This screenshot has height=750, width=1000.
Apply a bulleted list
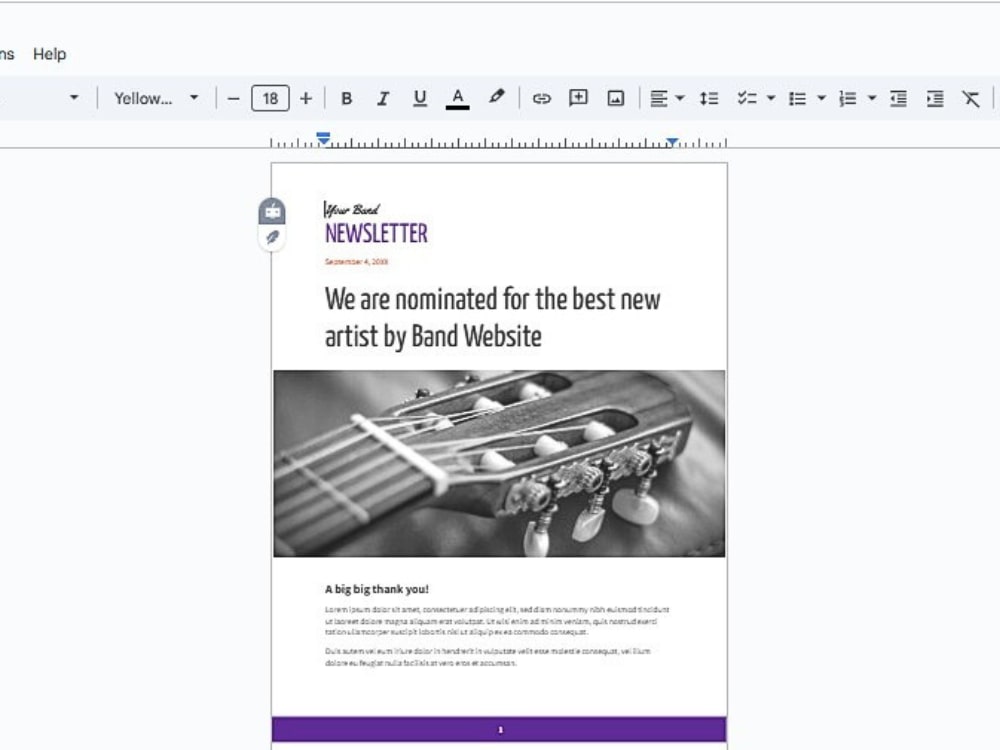tap(797, 99)
